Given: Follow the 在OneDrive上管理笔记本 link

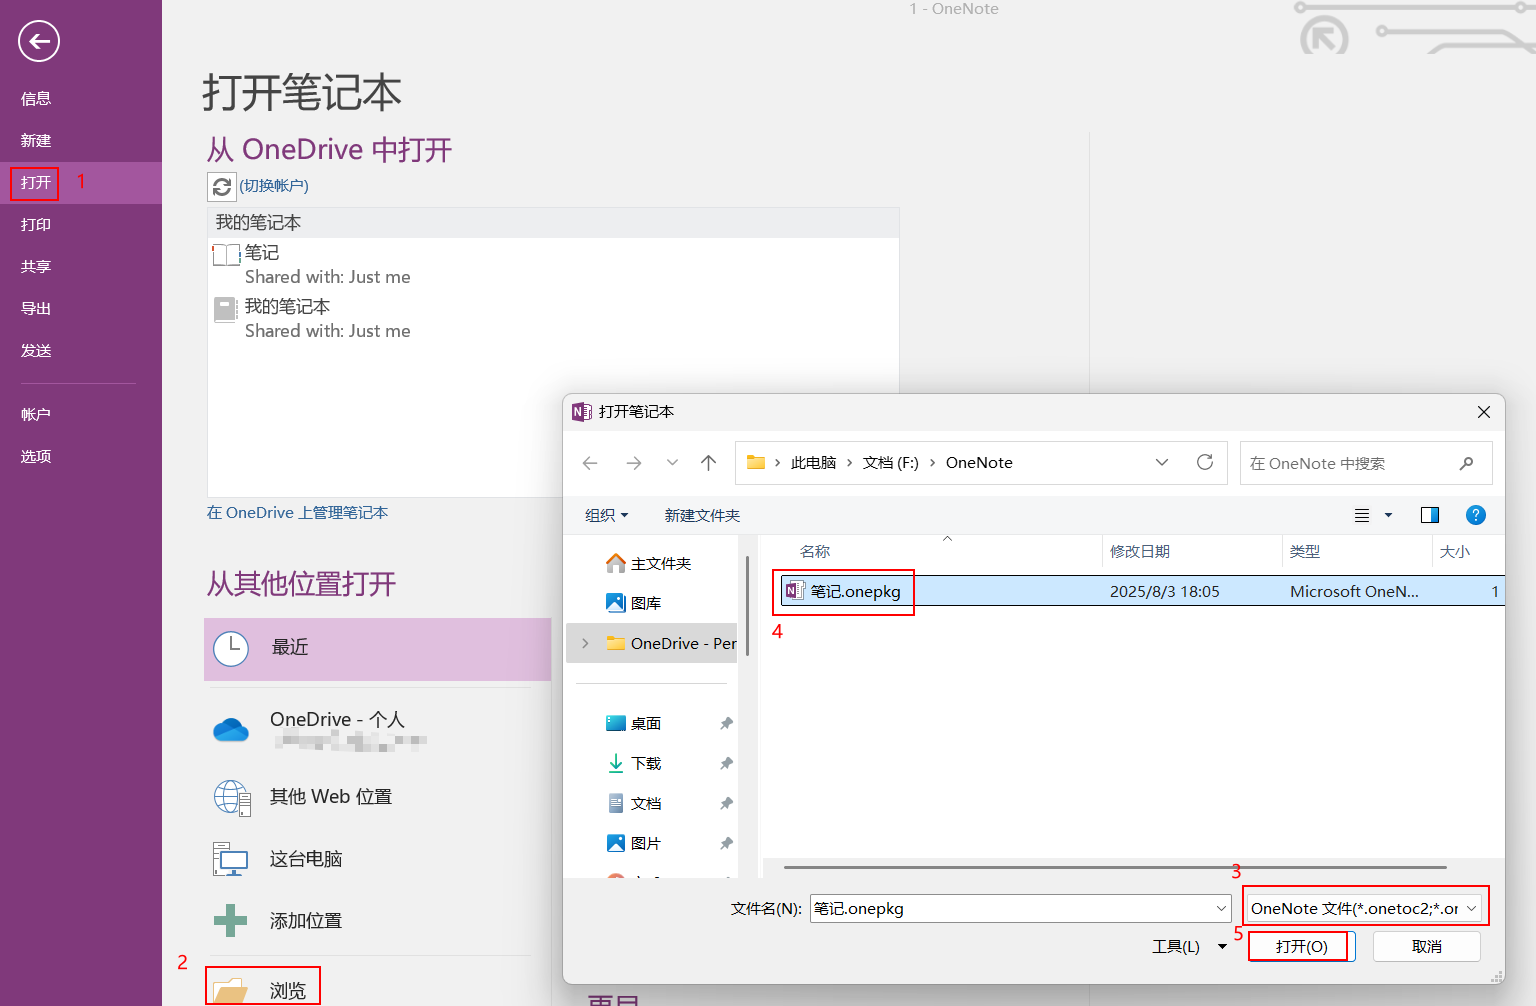Looking at the screenshot, I should (297, 512).
